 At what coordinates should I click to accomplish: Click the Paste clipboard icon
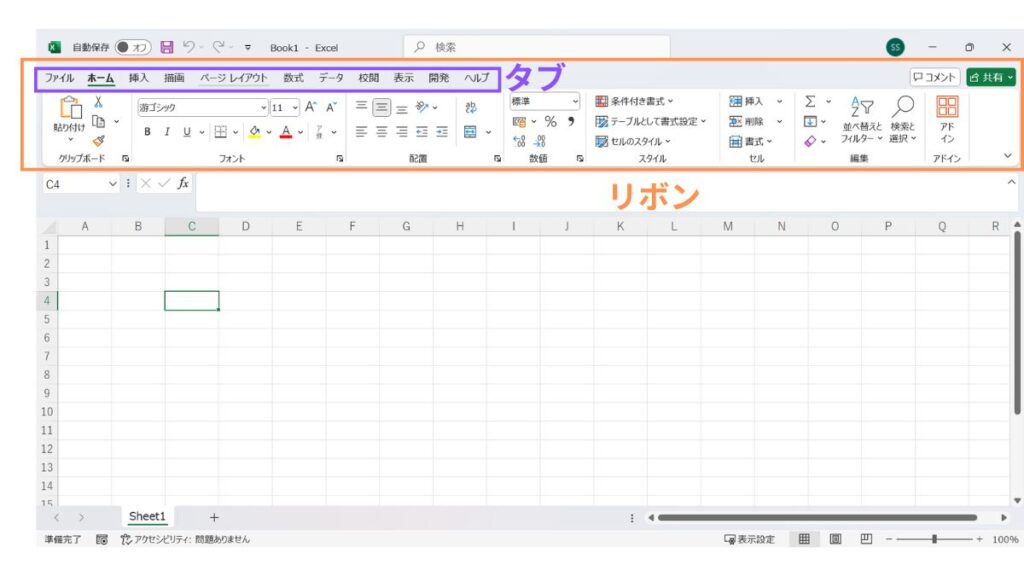70,107
